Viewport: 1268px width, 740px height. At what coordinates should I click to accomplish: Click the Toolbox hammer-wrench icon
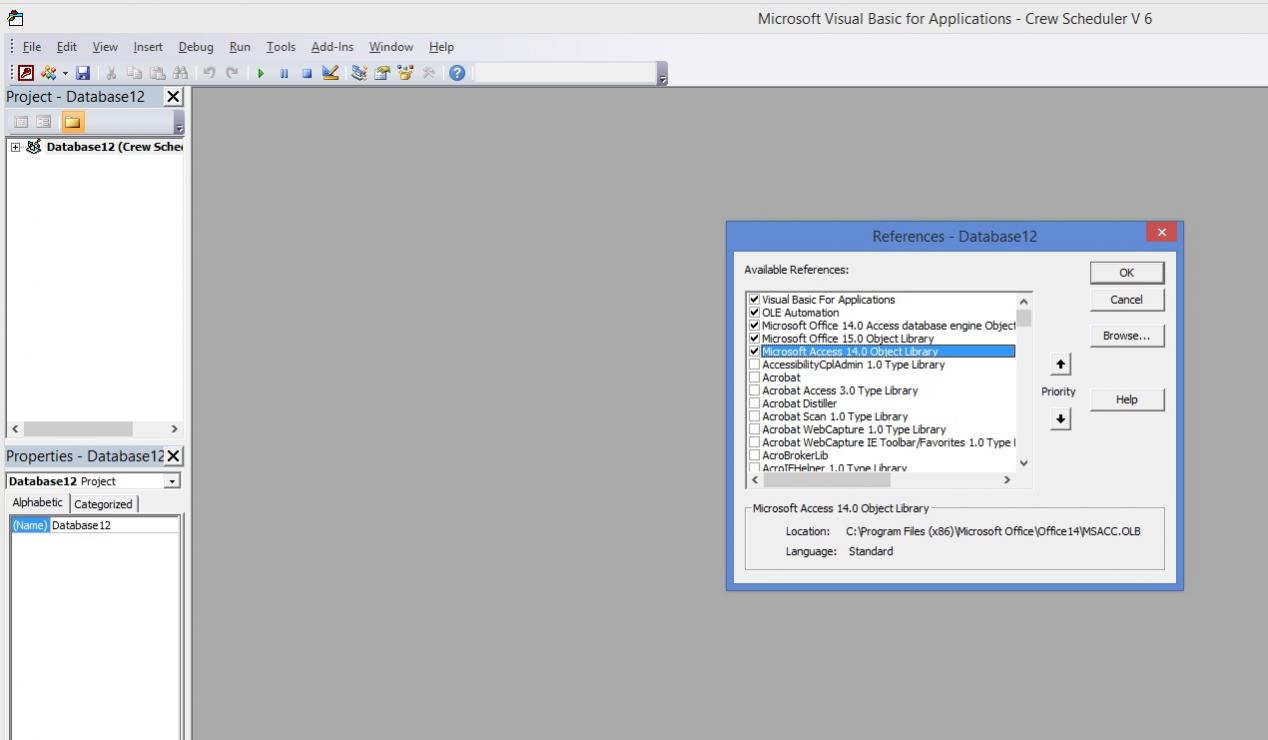tap(428, 73)
